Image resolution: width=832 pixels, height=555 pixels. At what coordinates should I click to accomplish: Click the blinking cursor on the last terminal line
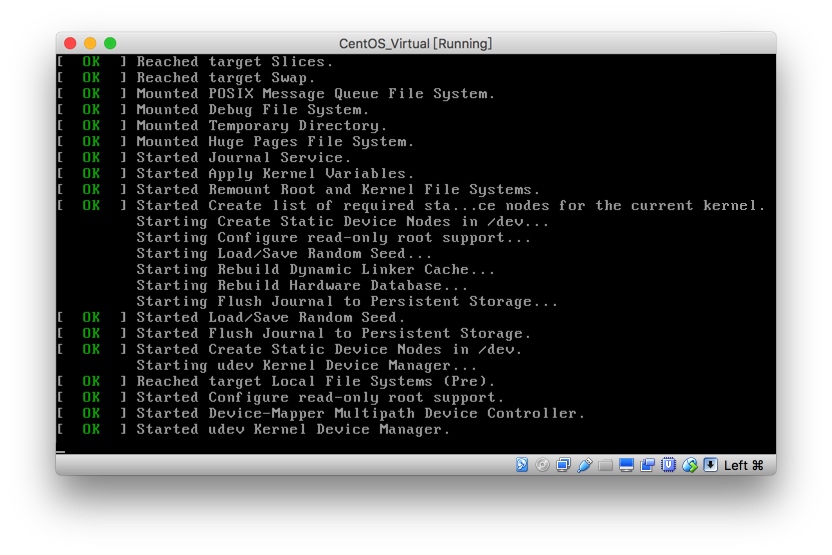[60, 452]
